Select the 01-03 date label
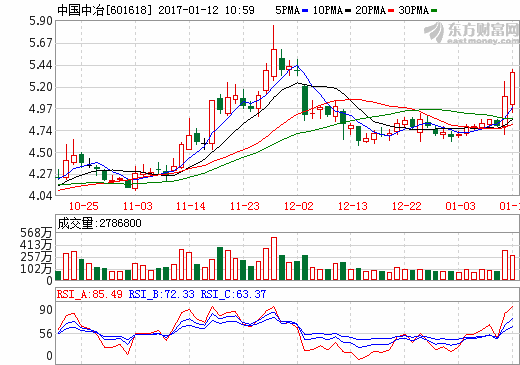This screenshot has width=520, height=365. [460, 206]
